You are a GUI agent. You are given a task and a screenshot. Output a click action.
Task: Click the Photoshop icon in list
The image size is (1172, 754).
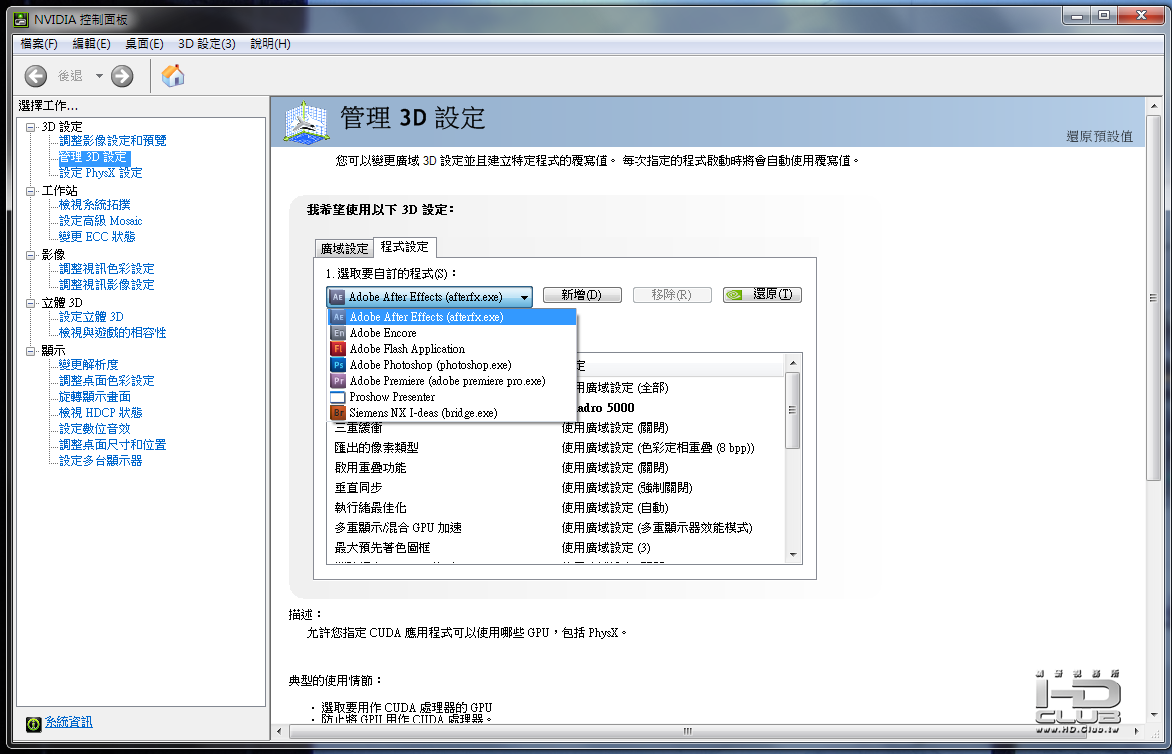click(x=339, y=365)
